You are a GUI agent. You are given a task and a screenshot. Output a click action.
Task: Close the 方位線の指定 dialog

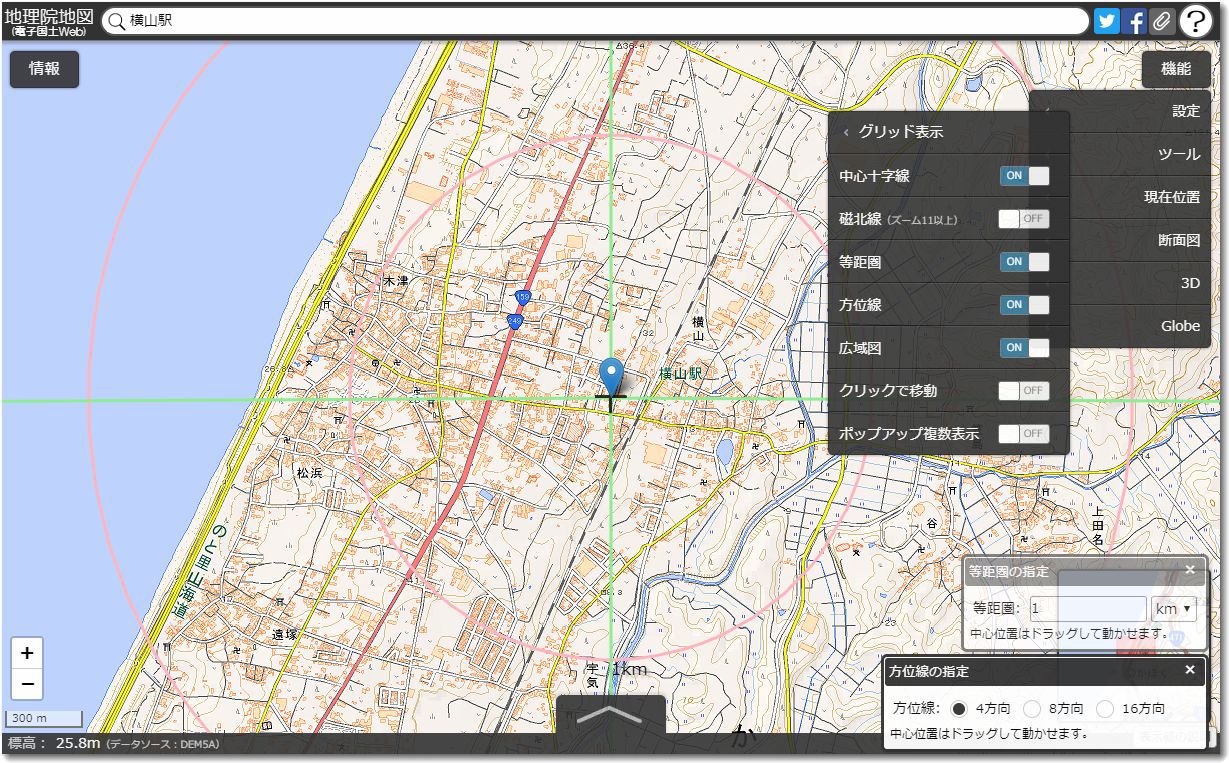1189,670
